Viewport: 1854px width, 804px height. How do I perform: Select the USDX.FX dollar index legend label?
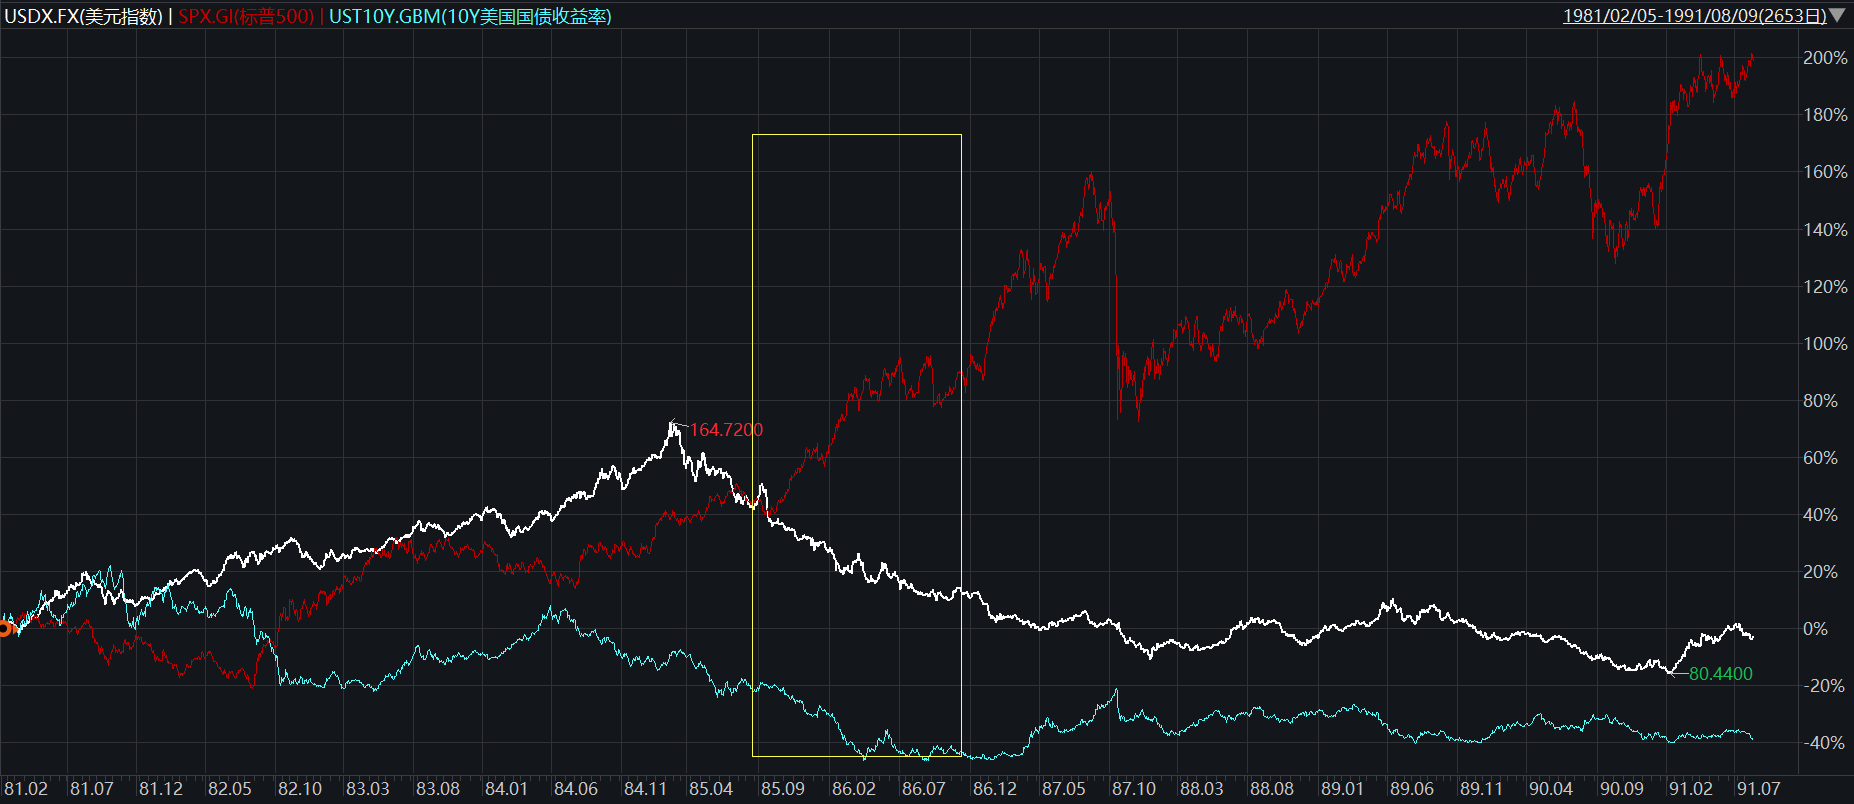pos(83,16)
